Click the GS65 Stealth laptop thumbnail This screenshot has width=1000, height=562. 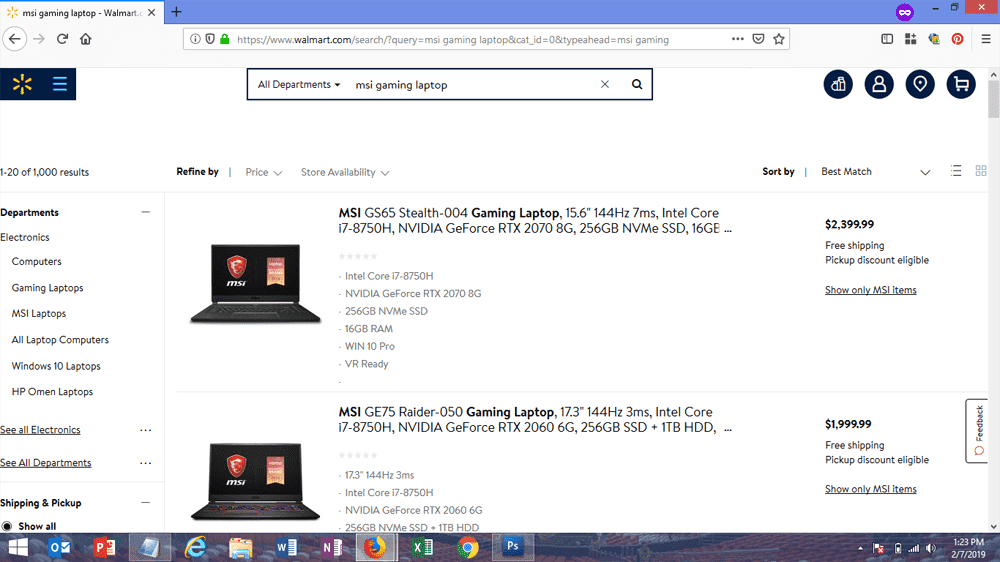[255, 283]
